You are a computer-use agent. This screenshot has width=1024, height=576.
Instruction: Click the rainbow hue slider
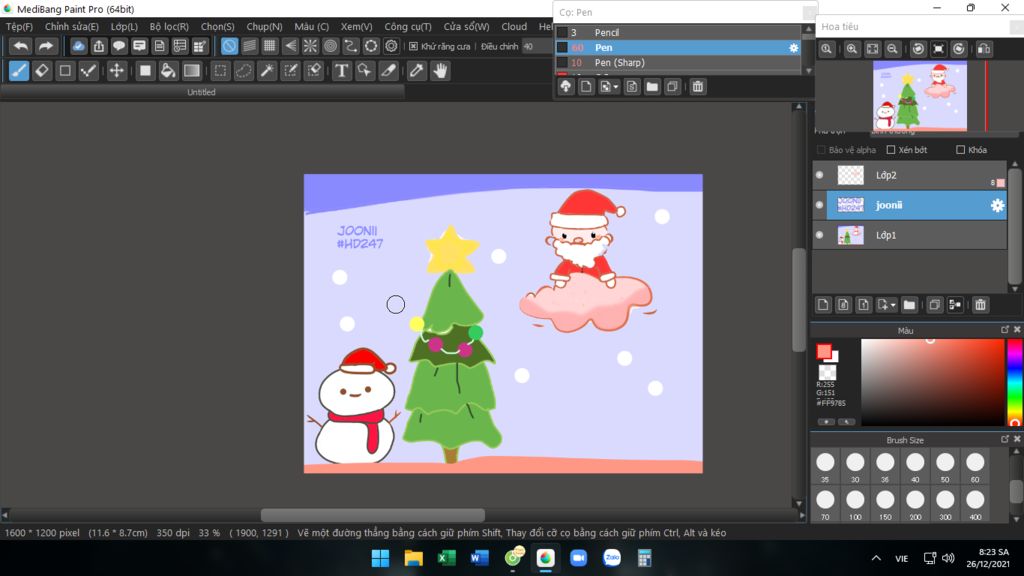tap(1014, 382)
